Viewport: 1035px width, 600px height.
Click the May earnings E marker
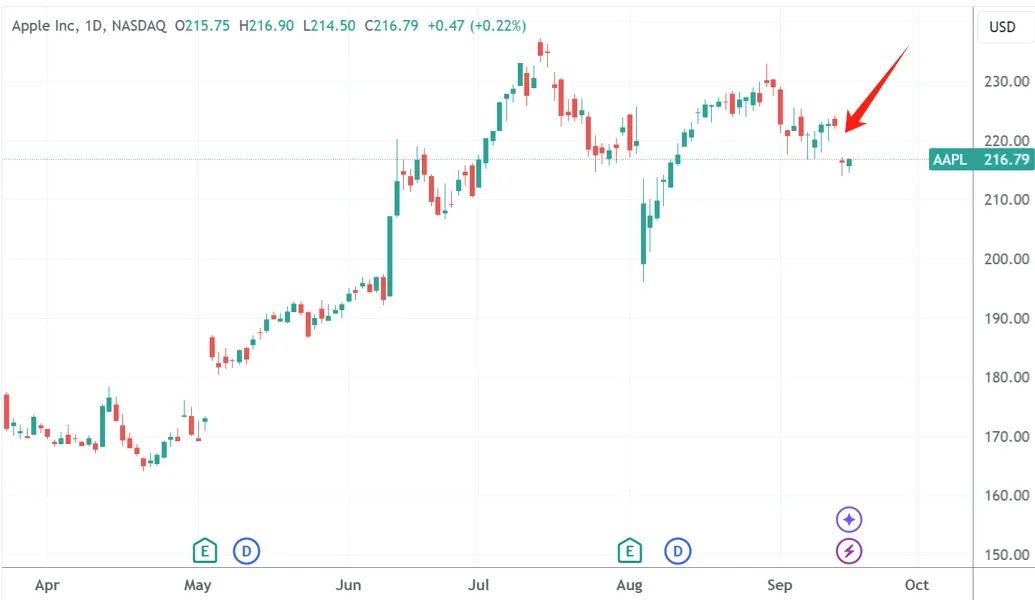tap(205, 550)
